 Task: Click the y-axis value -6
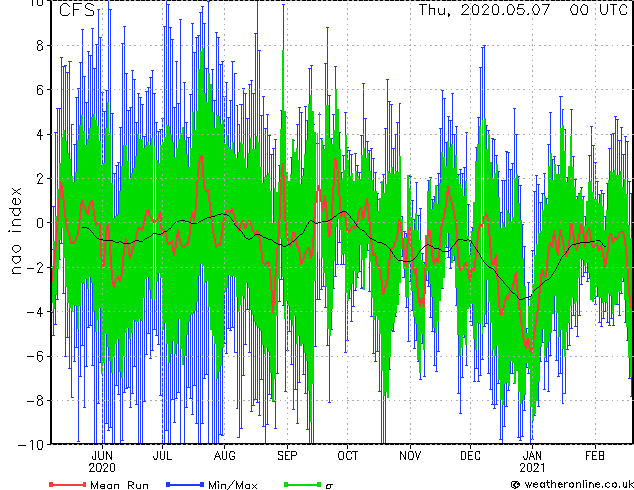pos(35,356)
